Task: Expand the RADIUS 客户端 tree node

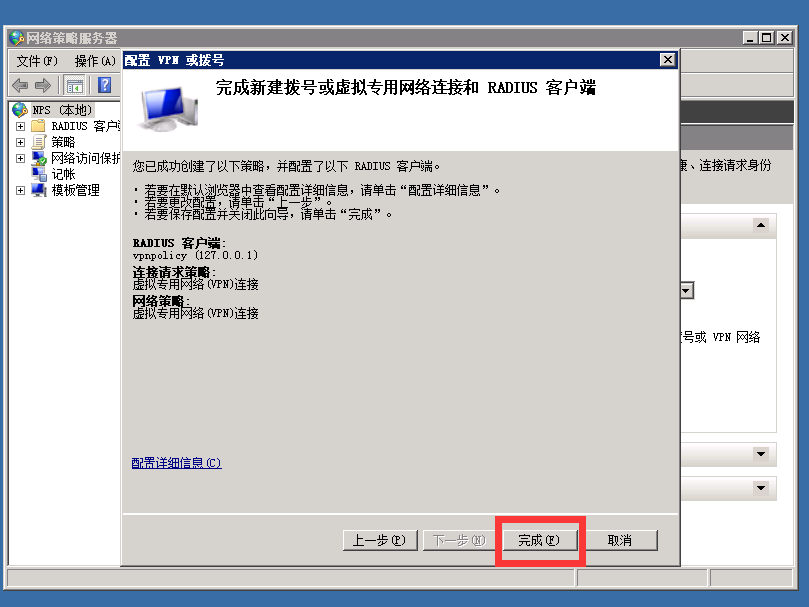Action: pos(20,126)
